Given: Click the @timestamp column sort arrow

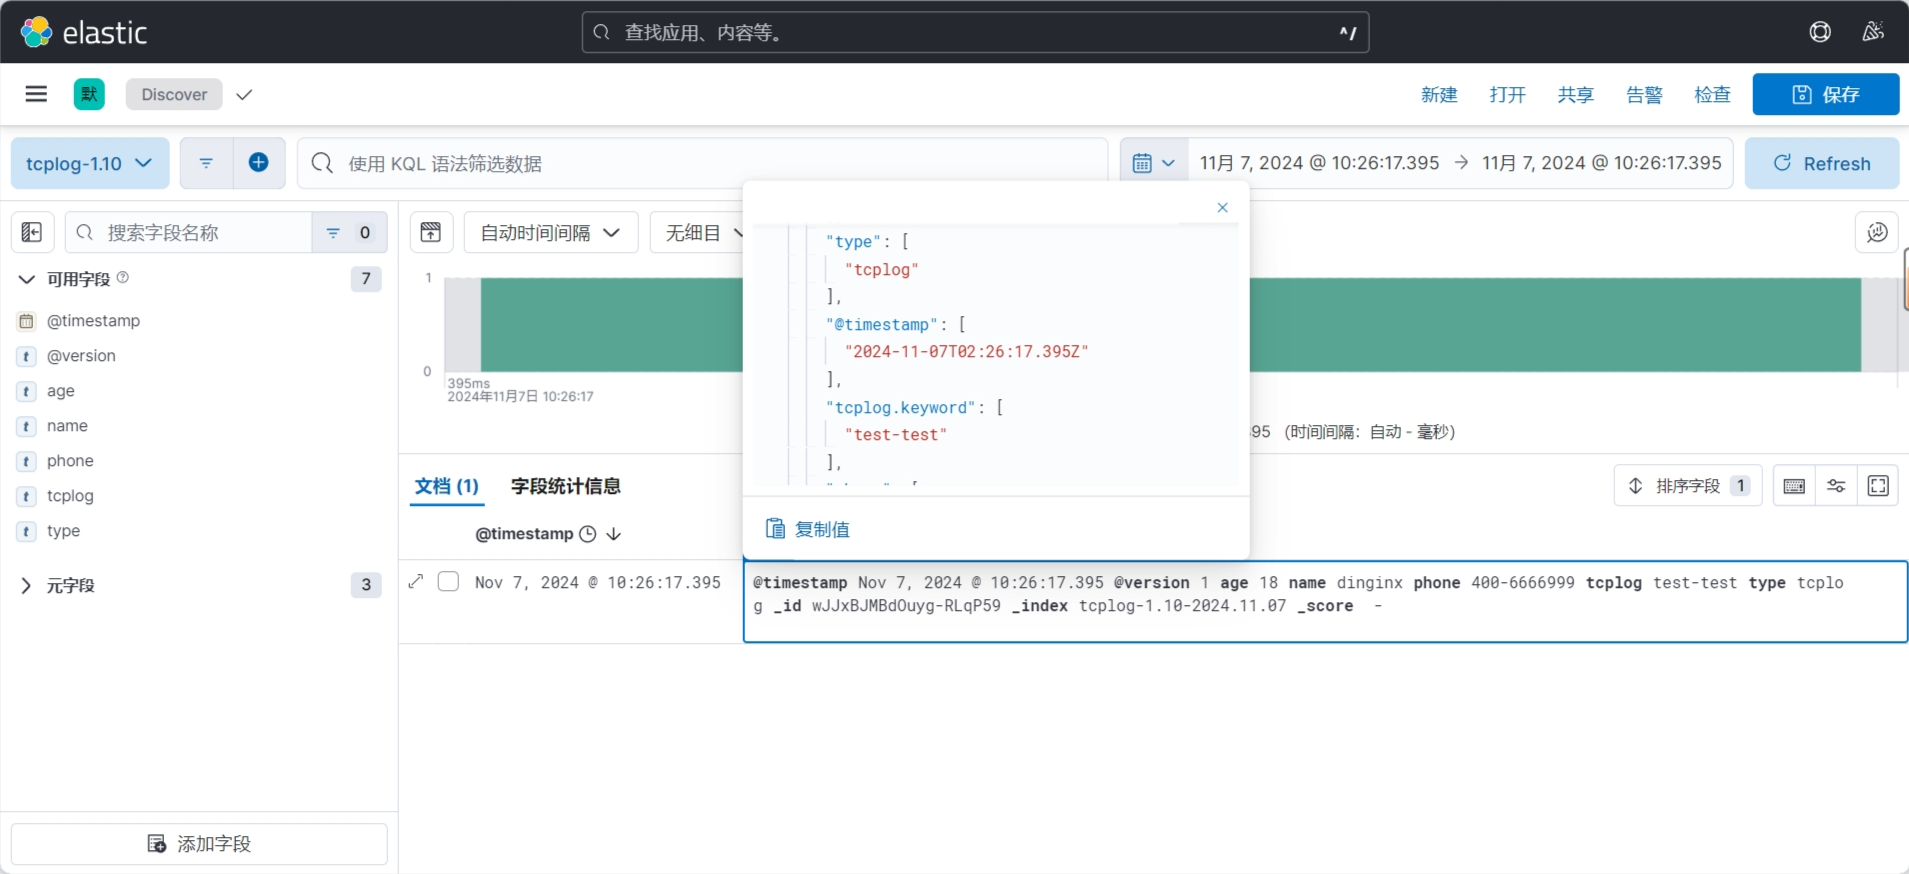Looking at the screenshot, I should pyautogui.click(x=614, y=534).
